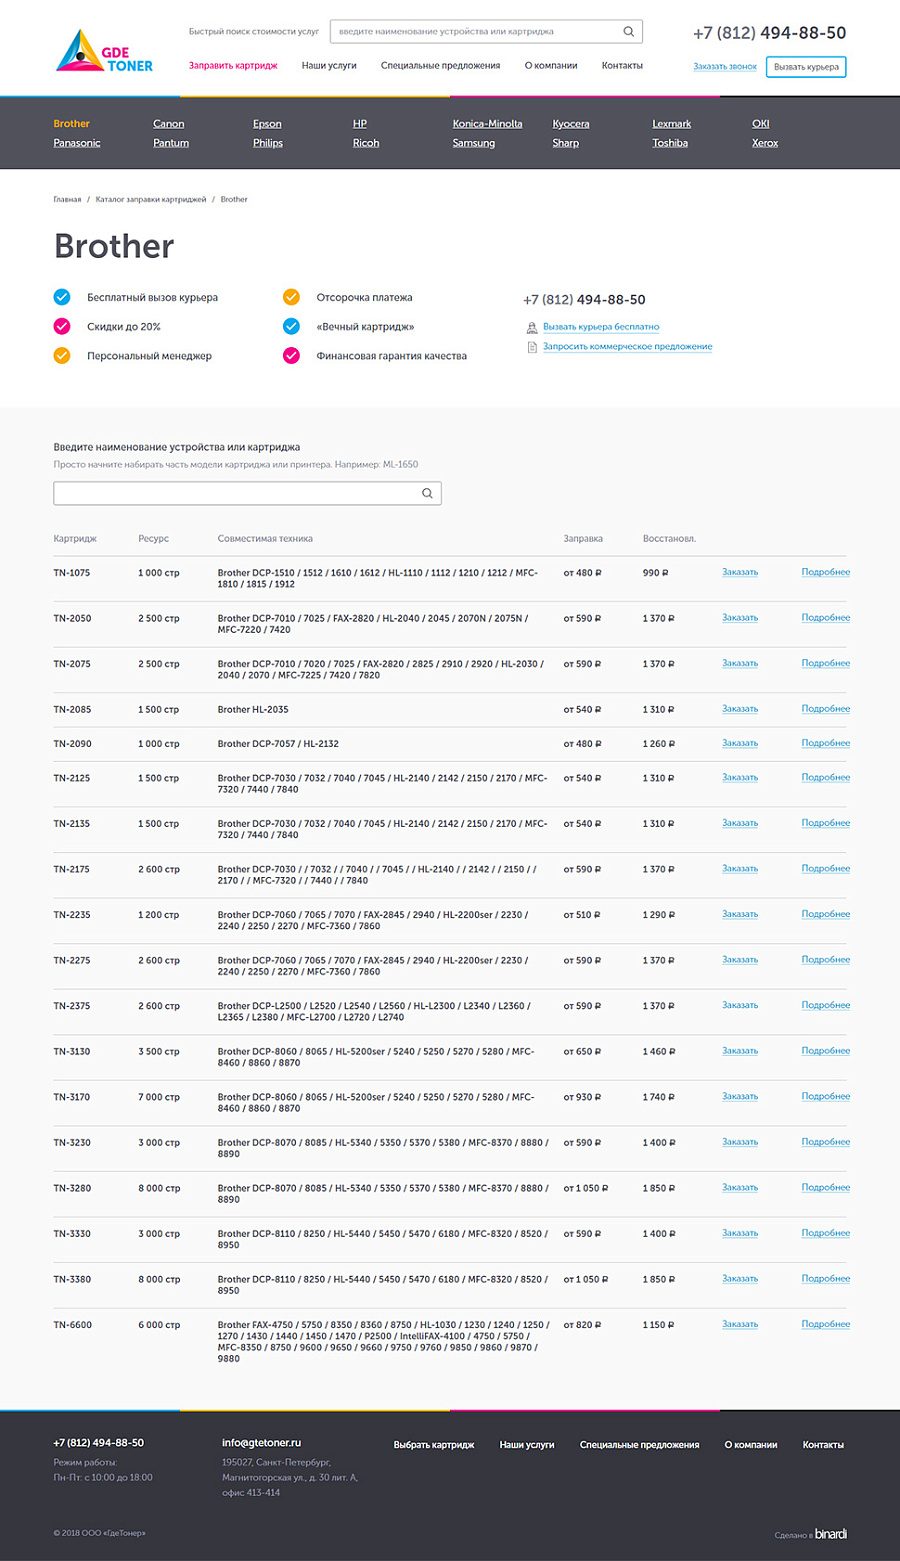
Task: Click 'Заказать' for TN-2085
Action: tap(740, 709)
